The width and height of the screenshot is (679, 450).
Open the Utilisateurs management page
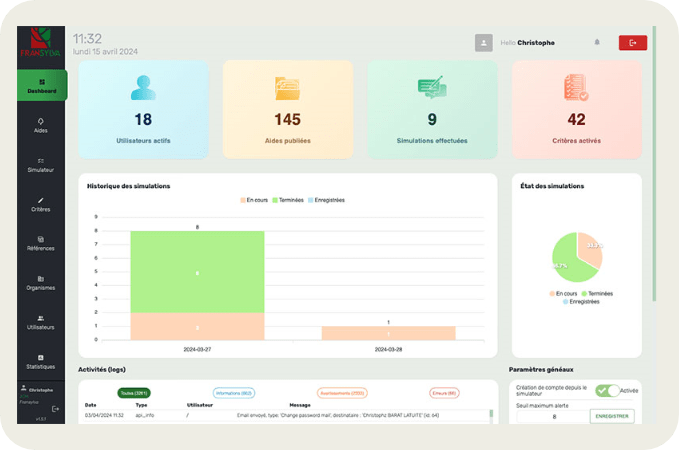pyautogui.click(x=41, y=321)
